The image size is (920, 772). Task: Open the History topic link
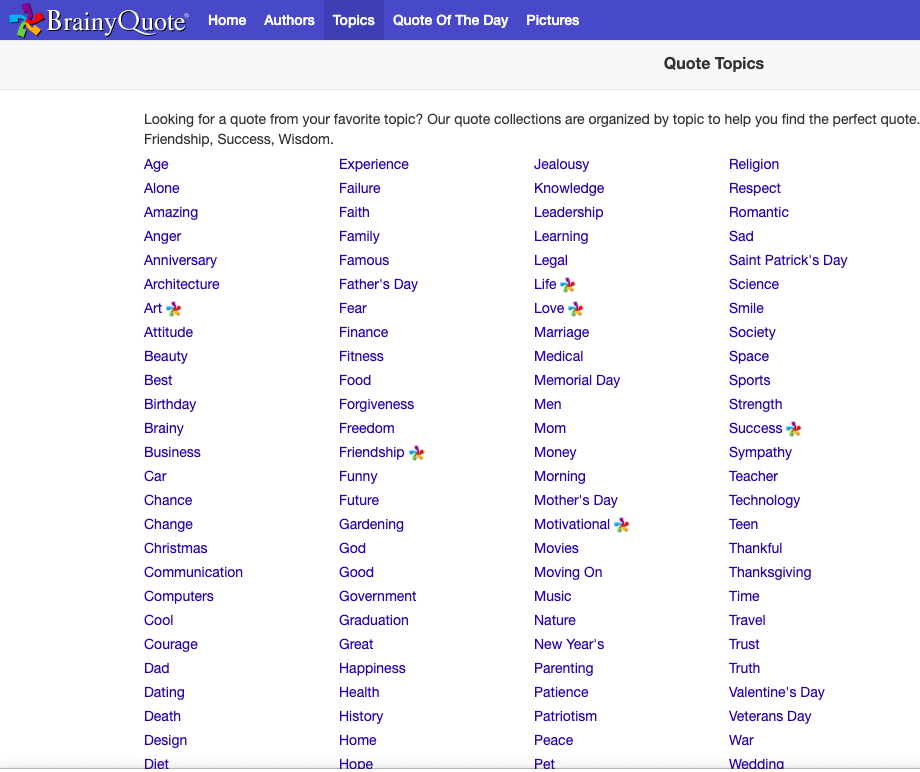[x=361, y=717]
